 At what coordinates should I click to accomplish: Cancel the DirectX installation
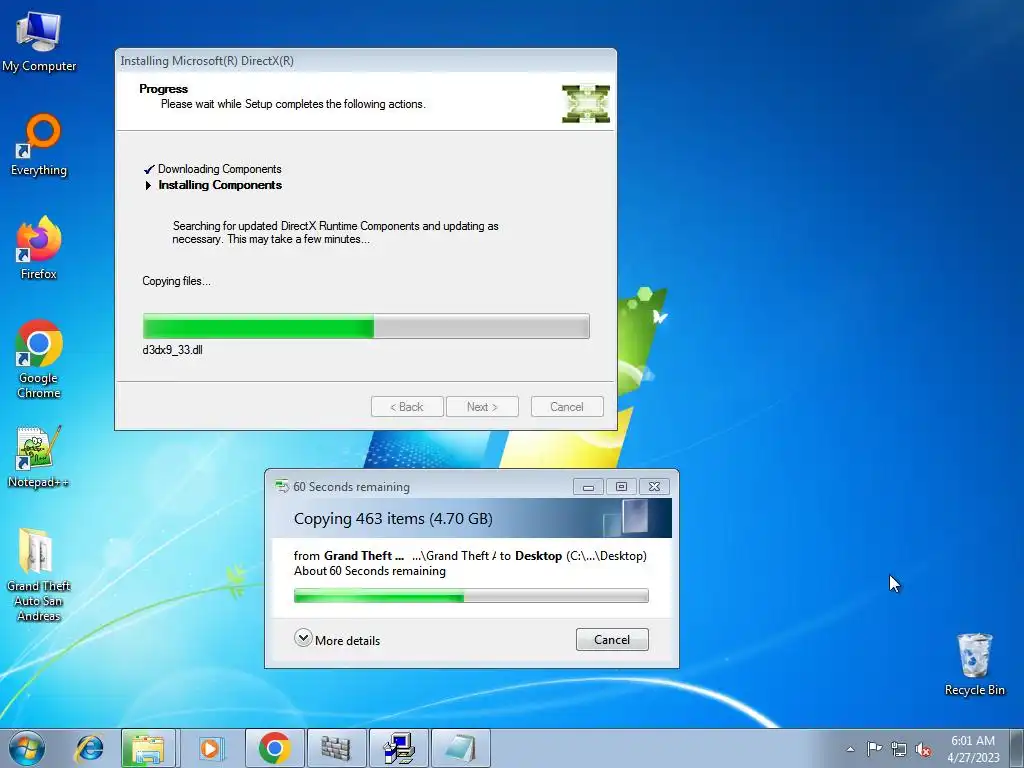tap(567, 407)
